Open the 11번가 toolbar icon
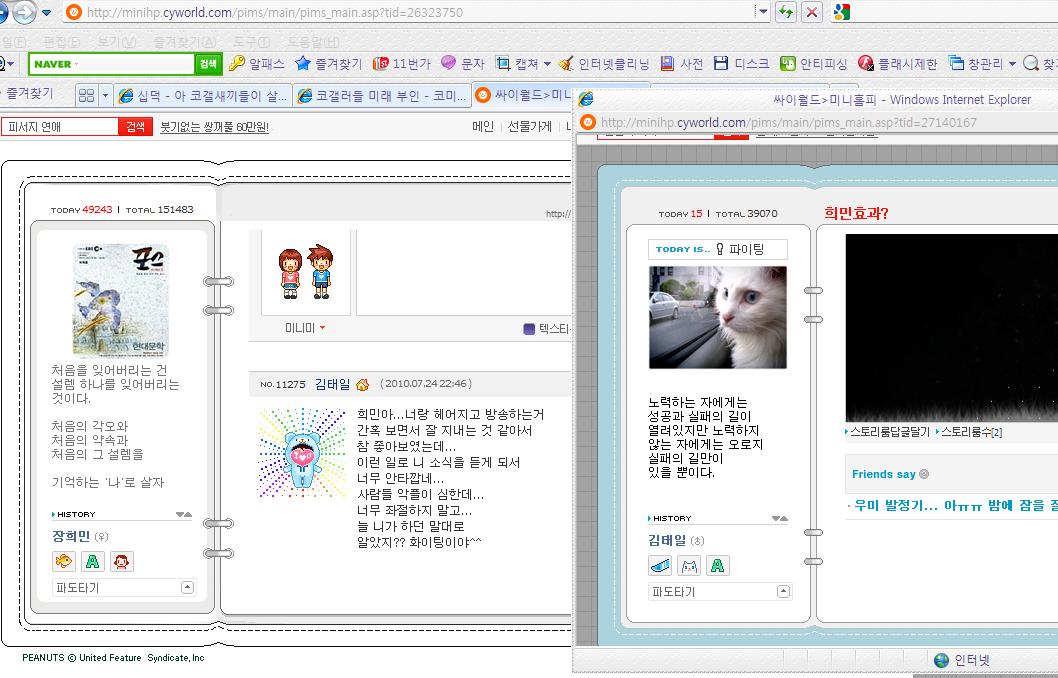 381,63
